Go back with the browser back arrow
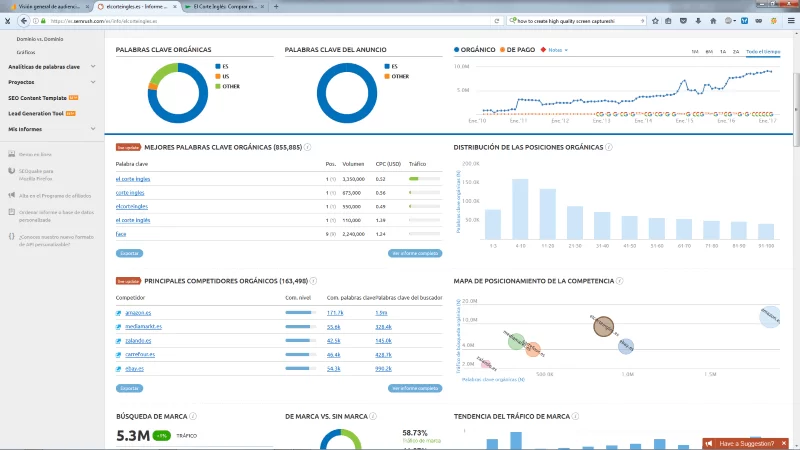Viewport: 800px width, 450px height. [23, 21]
